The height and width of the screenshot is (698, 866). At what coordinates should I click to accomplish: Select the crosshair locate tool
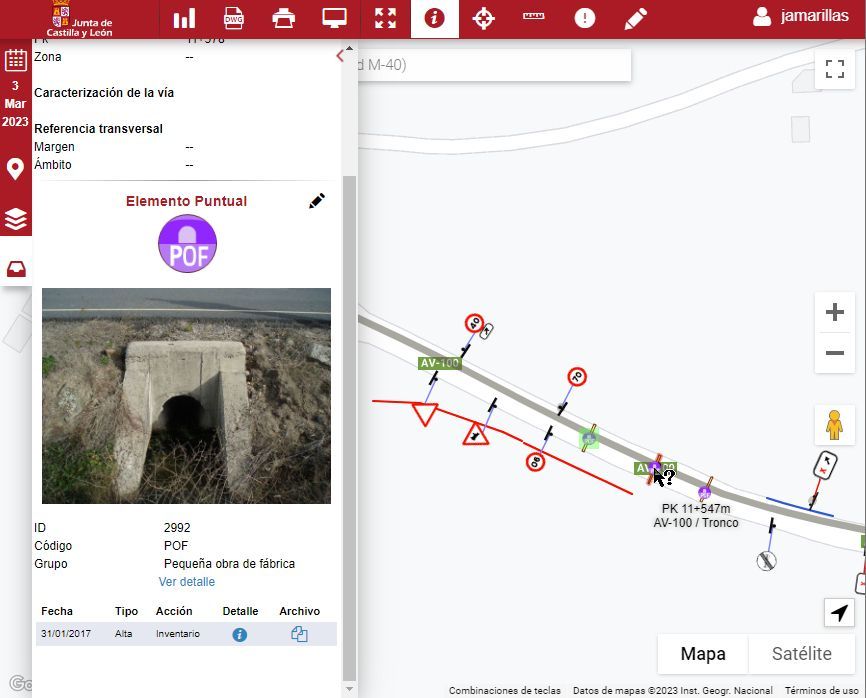point(484,19)
